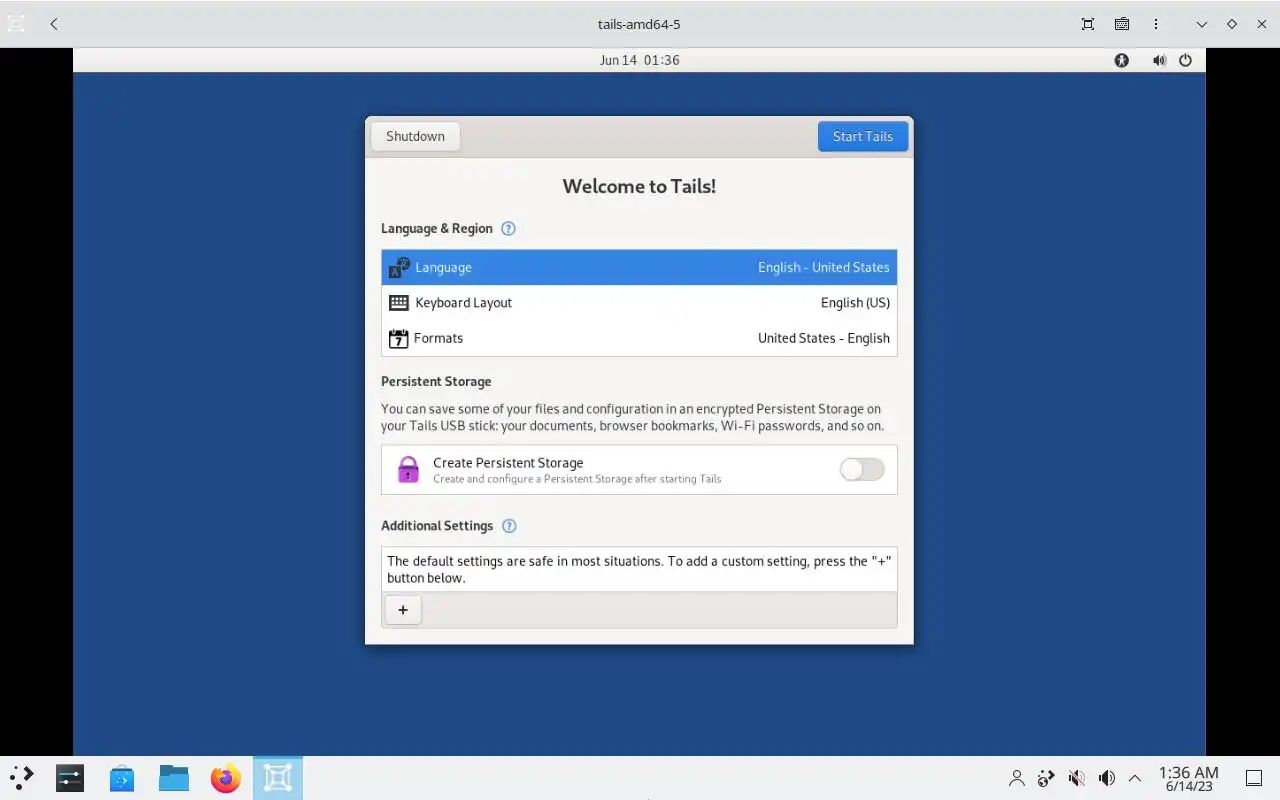The width and height of the screenshot is (1280, 800).
Task: Click the purple padlock Persistent Storage icon
Action: 408,469
